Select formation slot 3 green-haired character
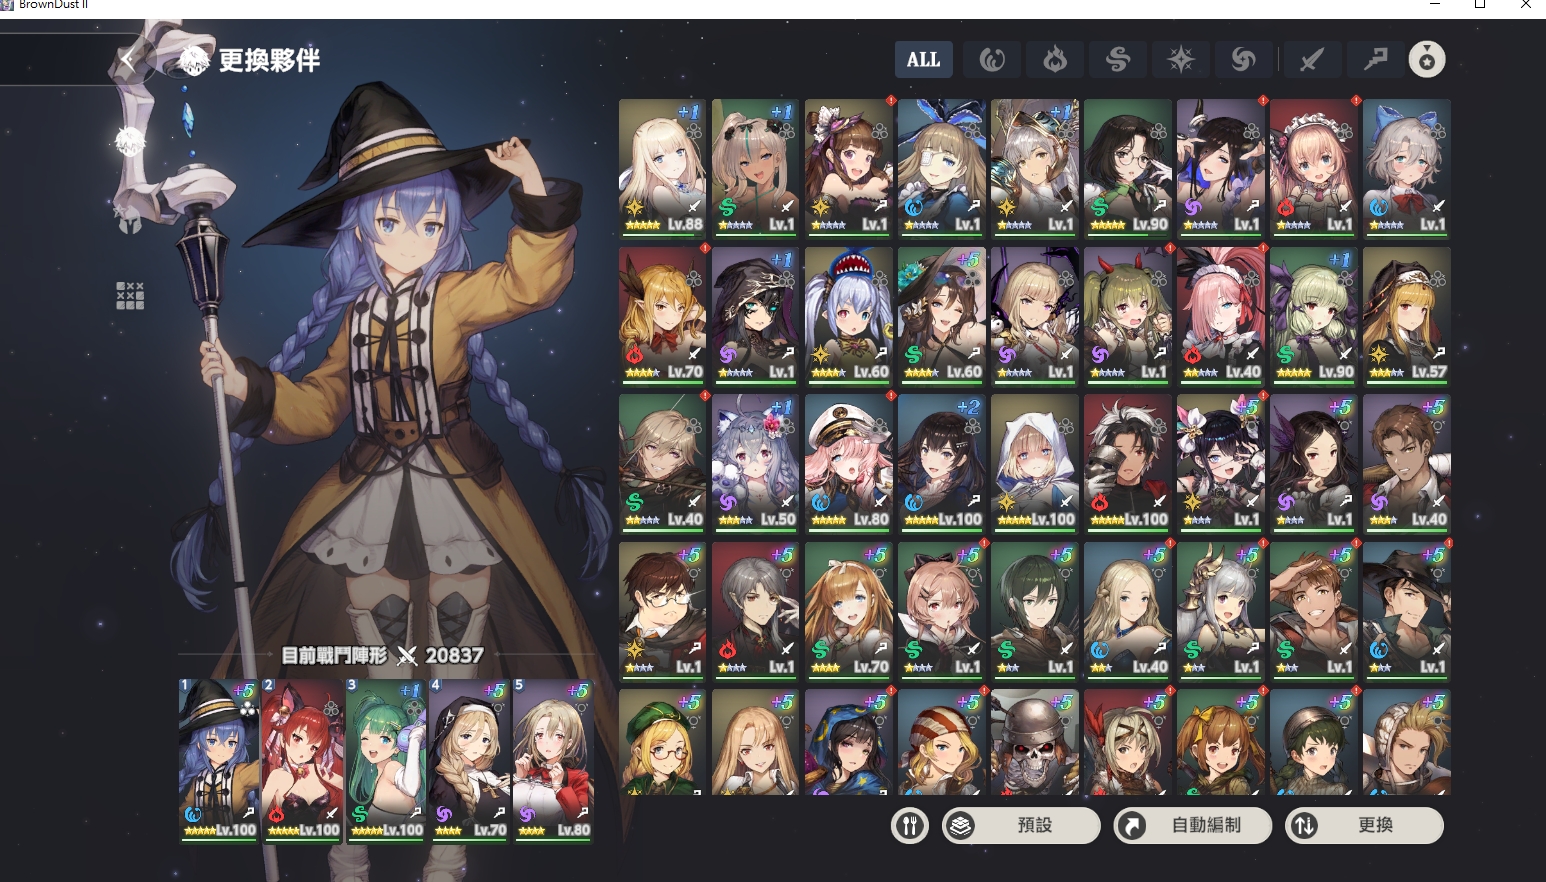 click(386, 761)
